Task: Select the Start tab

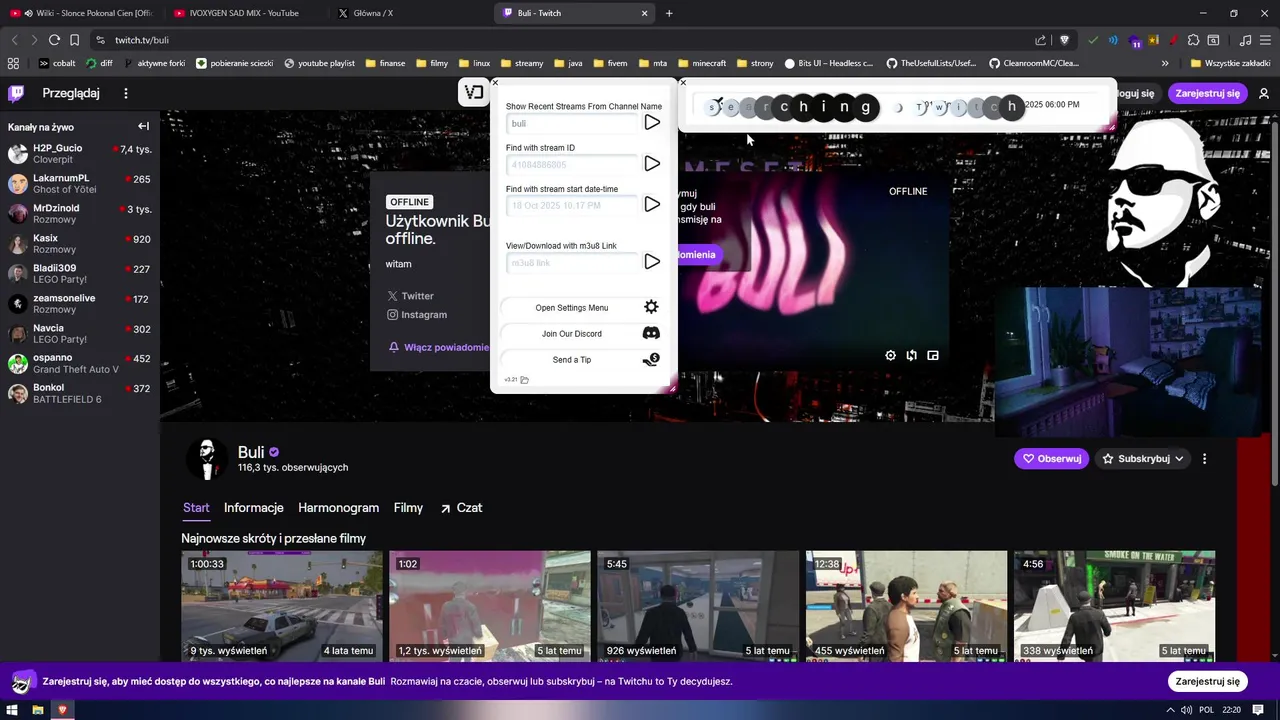Action: [x=196, y=508]
